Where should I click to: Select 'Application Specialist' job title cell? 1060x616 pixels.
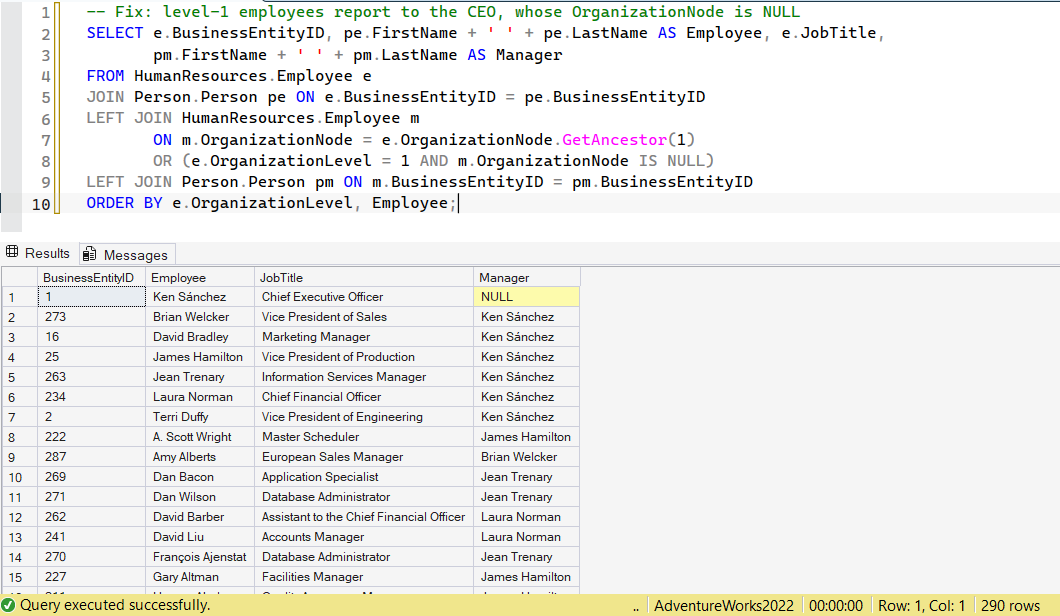(364, 477)
